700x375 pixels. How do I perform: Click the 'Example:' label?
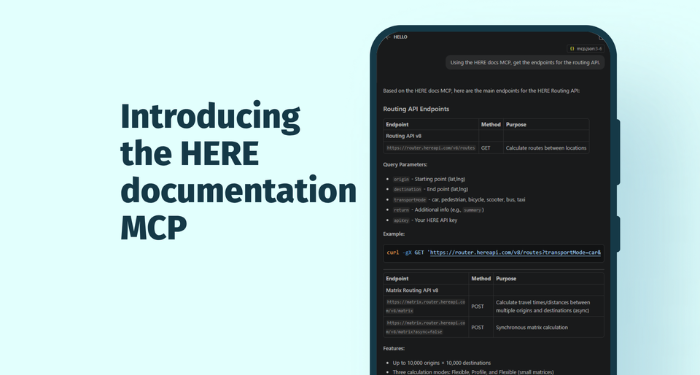394,234
